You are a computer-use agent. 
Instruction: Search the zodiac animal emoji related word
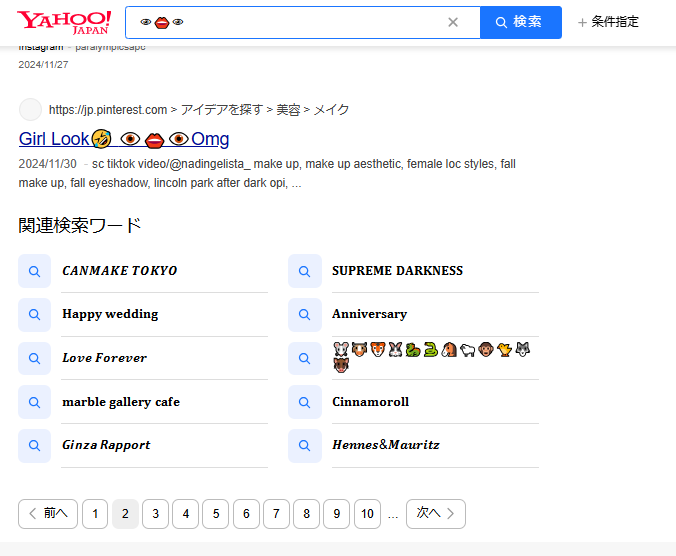click(431, 357)
